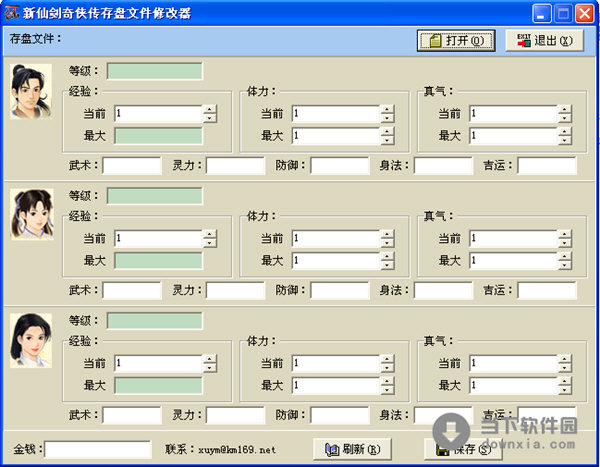This screenshot has width=600, height=467.
Task: Click the long black-haired woman portrait
Action: click(31, 341)
